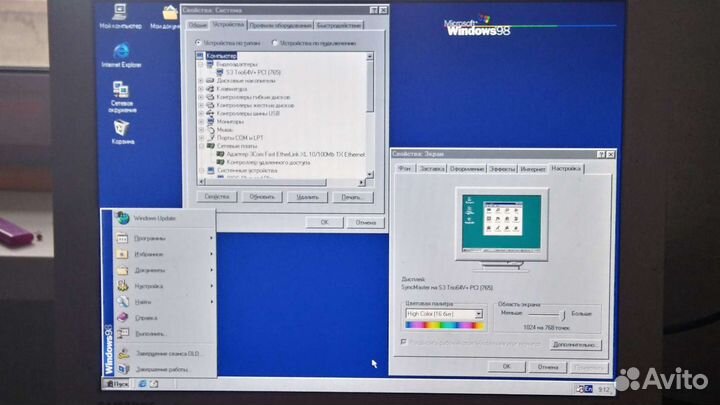Click the Завершение сеанса key icon

coord(123,353)
